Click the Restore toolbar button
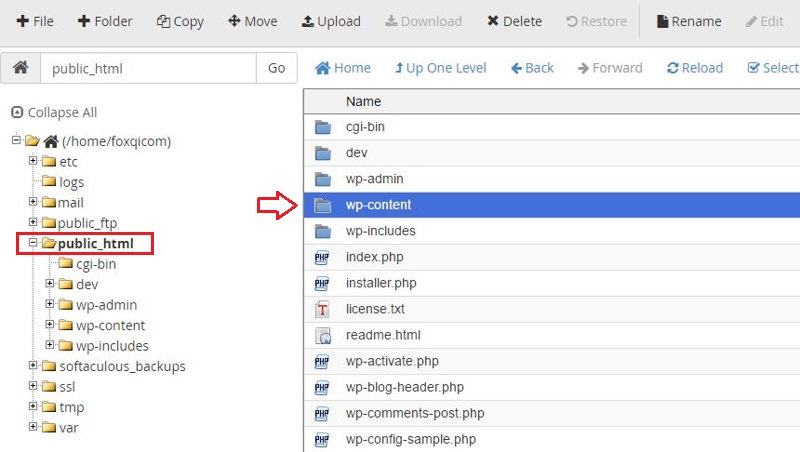The height and width of the screenshot is (452, 800). [x=596, y=21]
